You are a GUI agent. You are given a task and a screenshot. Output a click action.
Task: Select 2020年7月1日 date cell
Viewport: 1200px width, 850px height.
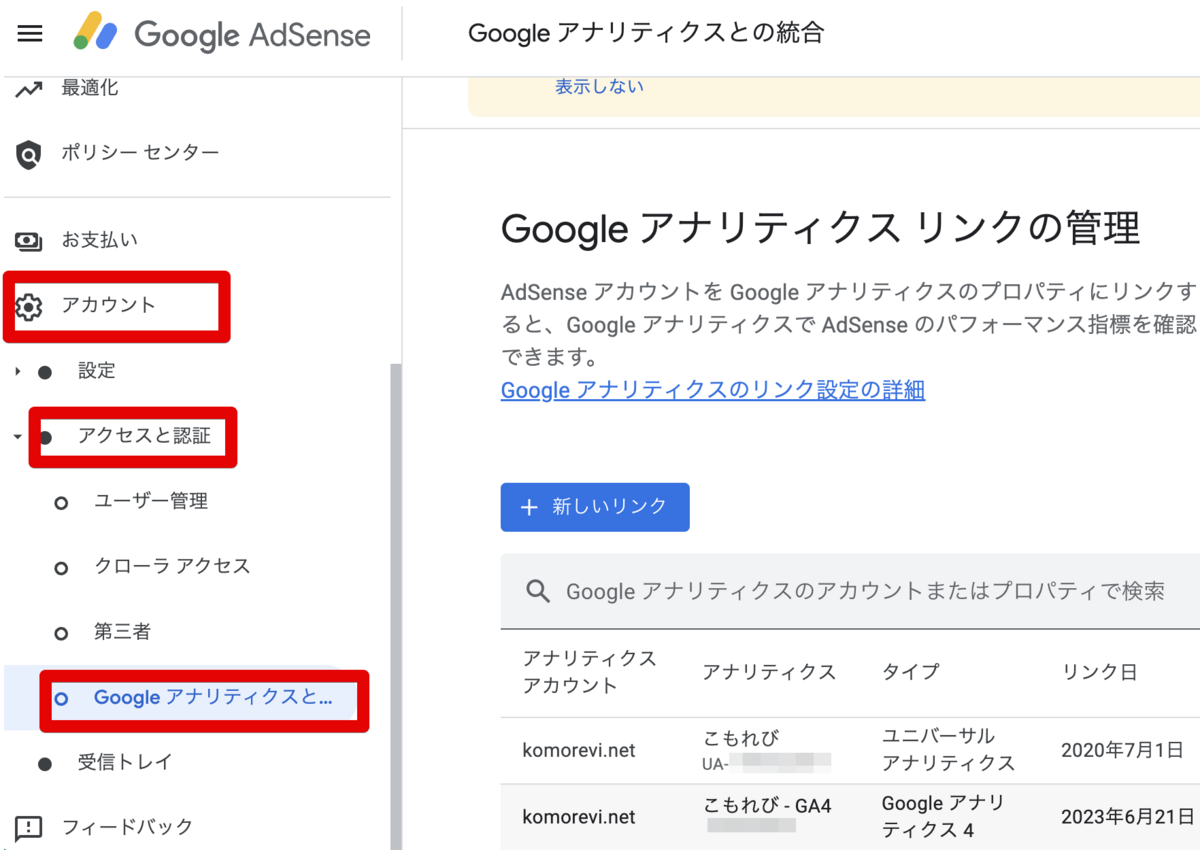coord(1123,750)
